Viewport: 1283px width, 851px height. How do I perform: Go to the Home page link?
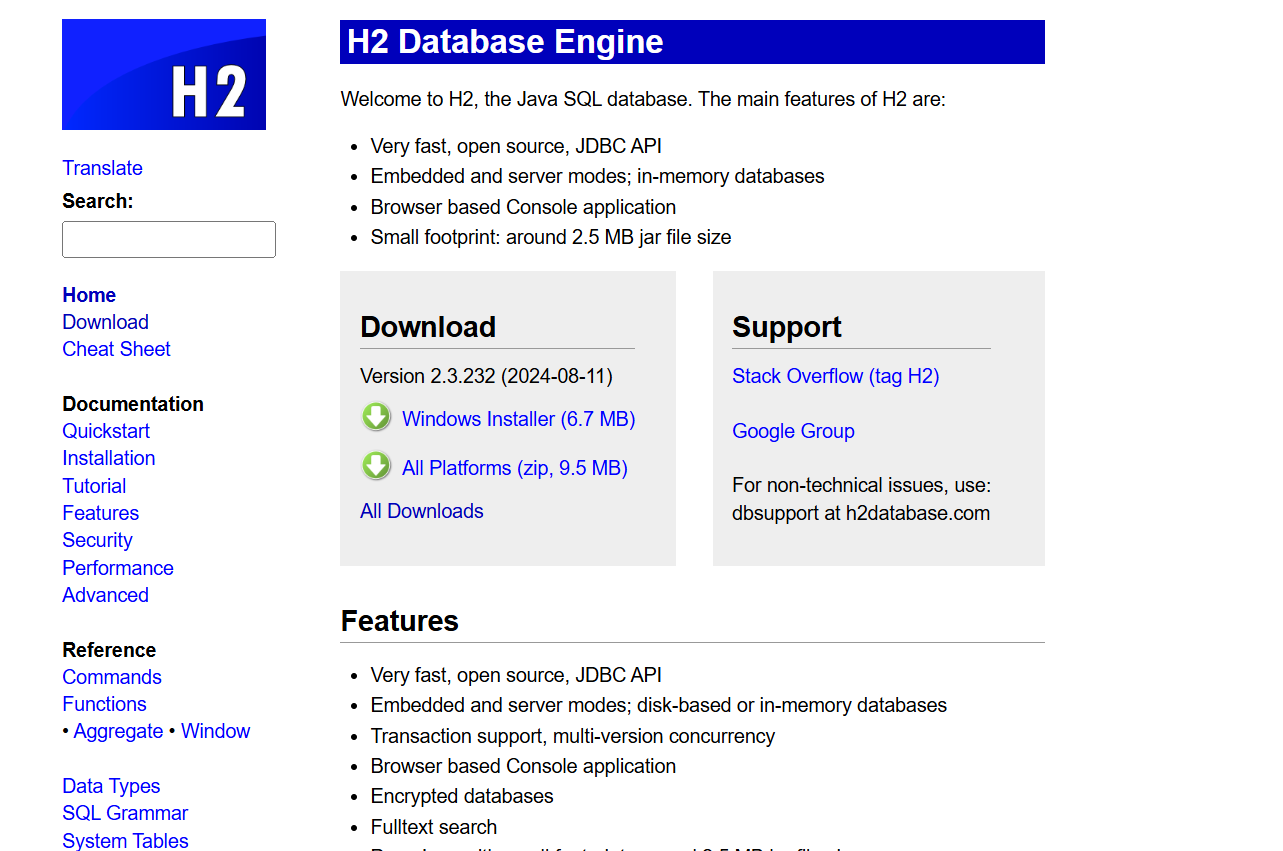click(x=89, y=295)
